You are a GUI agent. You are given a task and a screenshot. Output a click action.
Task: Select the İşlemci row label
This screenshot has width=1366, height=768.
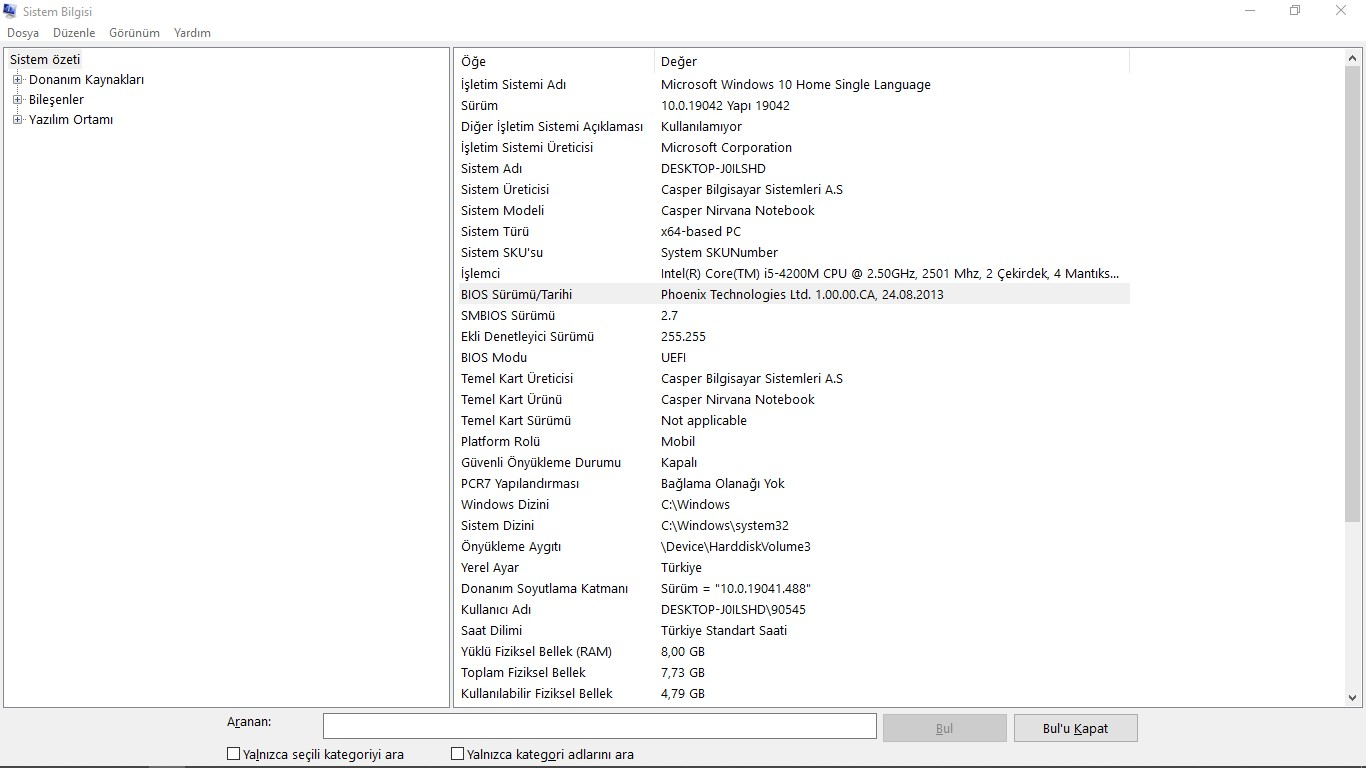[480, 274]
